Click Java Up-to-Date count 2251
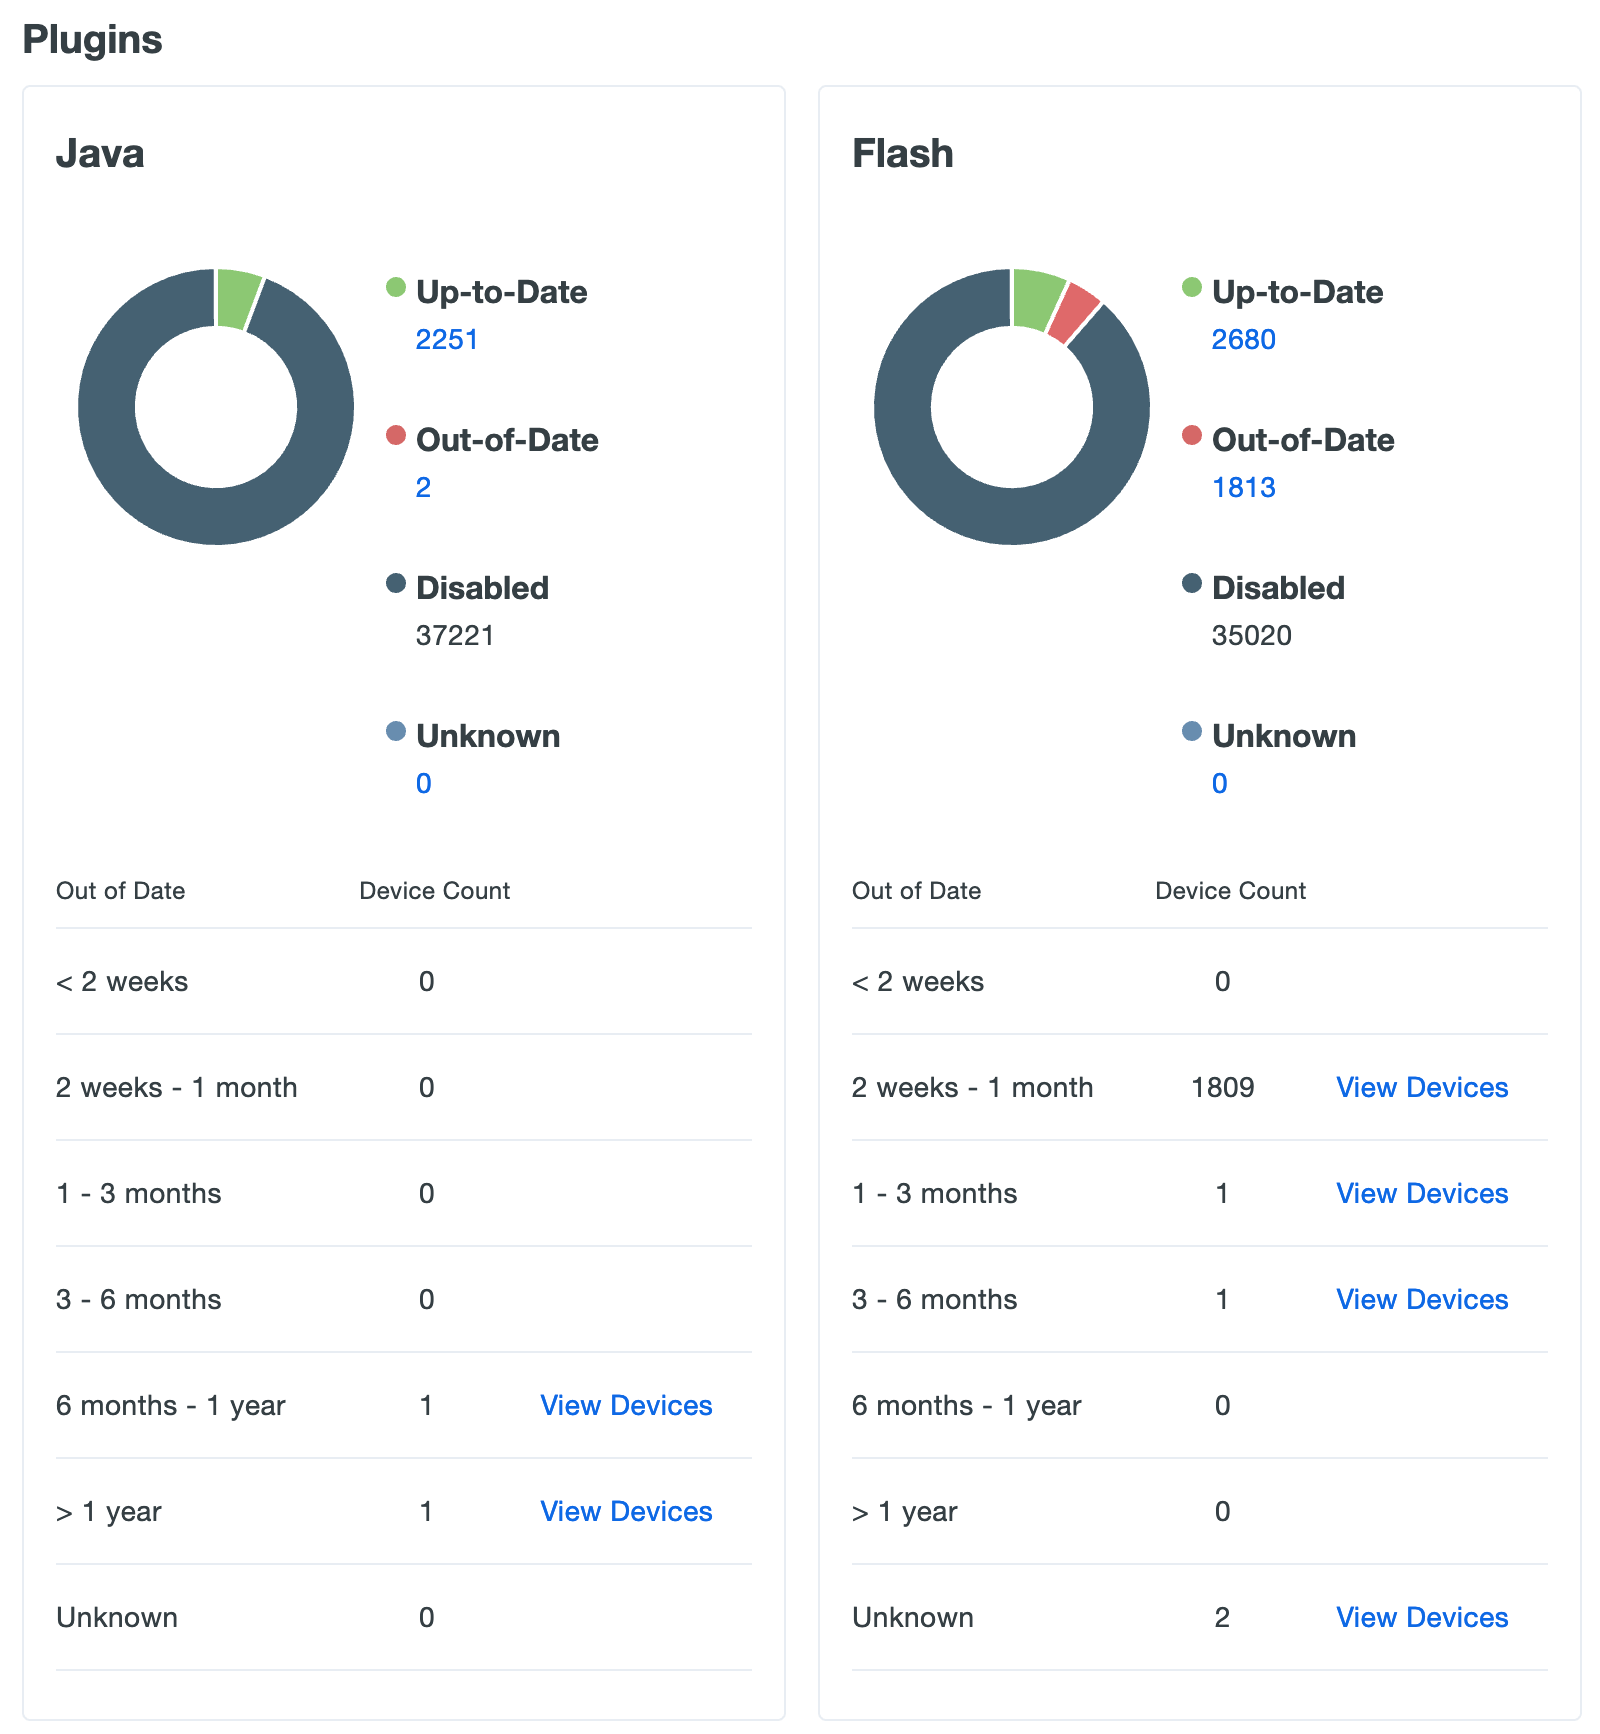This screenshot has width=1600, height=1734. point(446,340)
